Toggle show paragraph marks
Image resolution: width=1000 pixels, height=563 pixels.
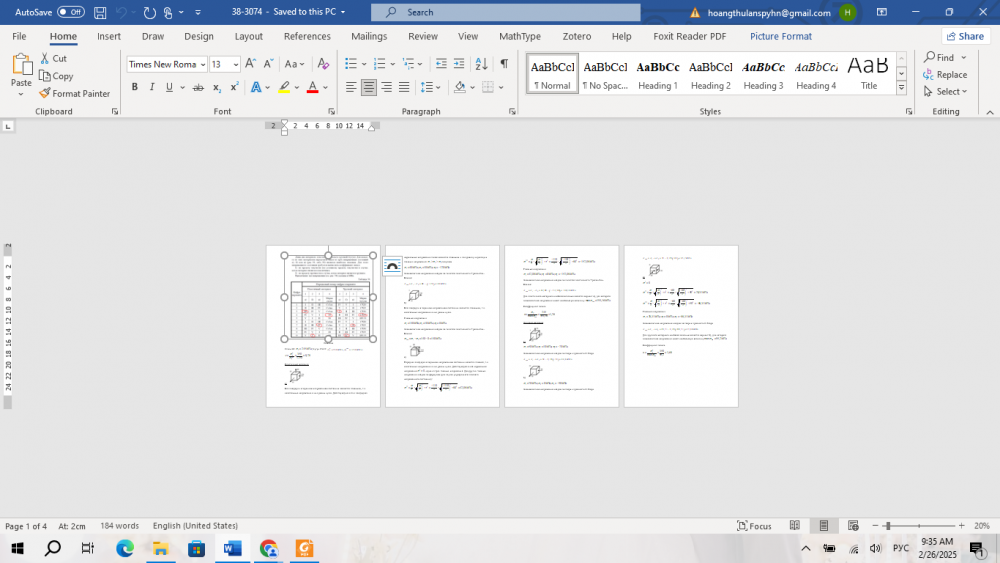[504, 64]
